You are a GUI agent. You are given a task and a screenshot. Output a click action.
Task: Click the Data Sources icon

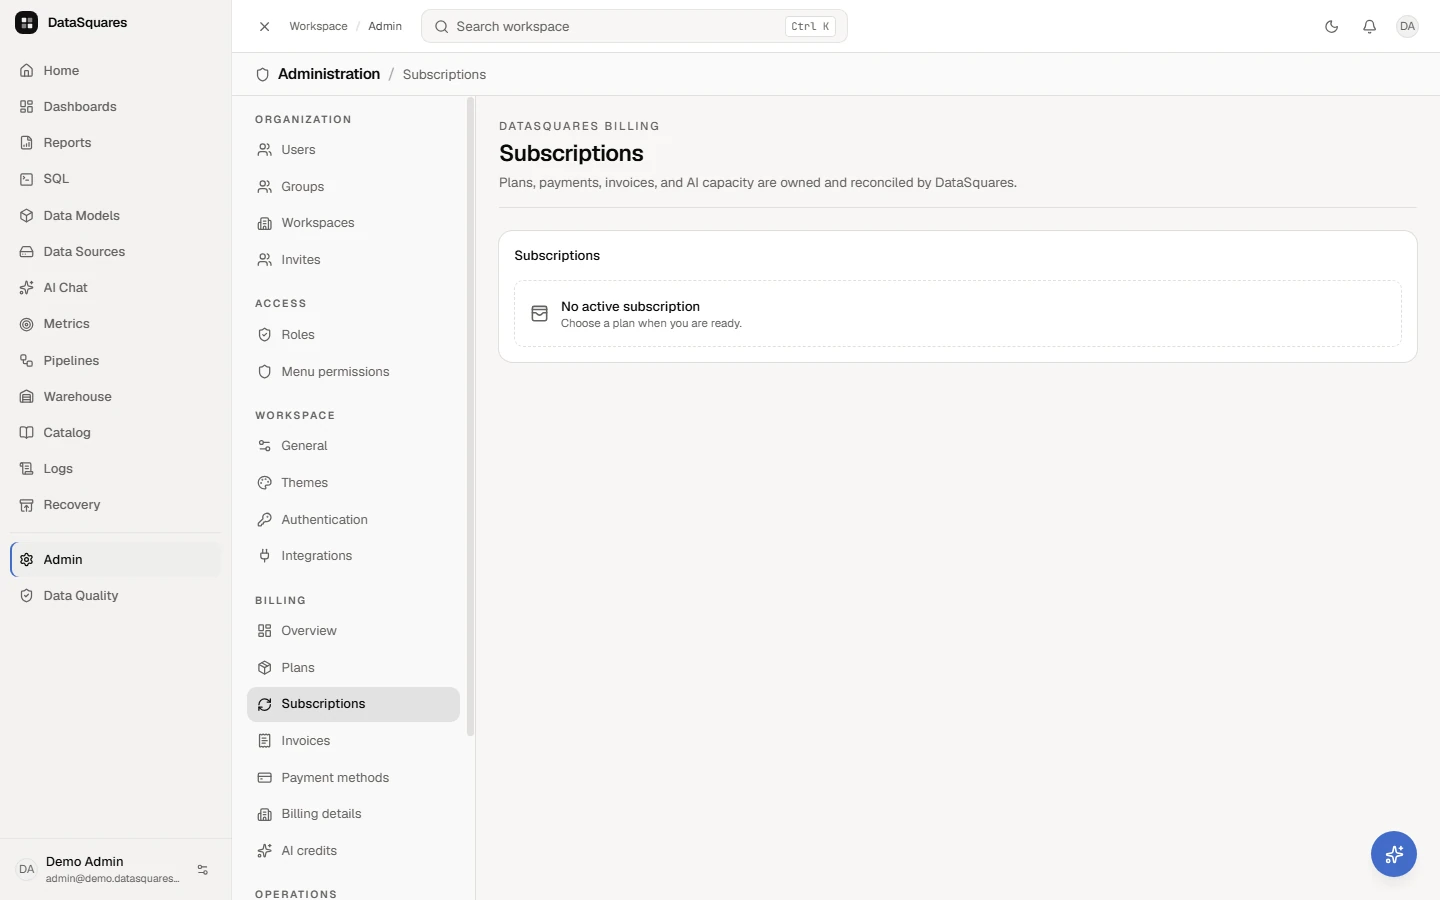(x=27, y=252)
